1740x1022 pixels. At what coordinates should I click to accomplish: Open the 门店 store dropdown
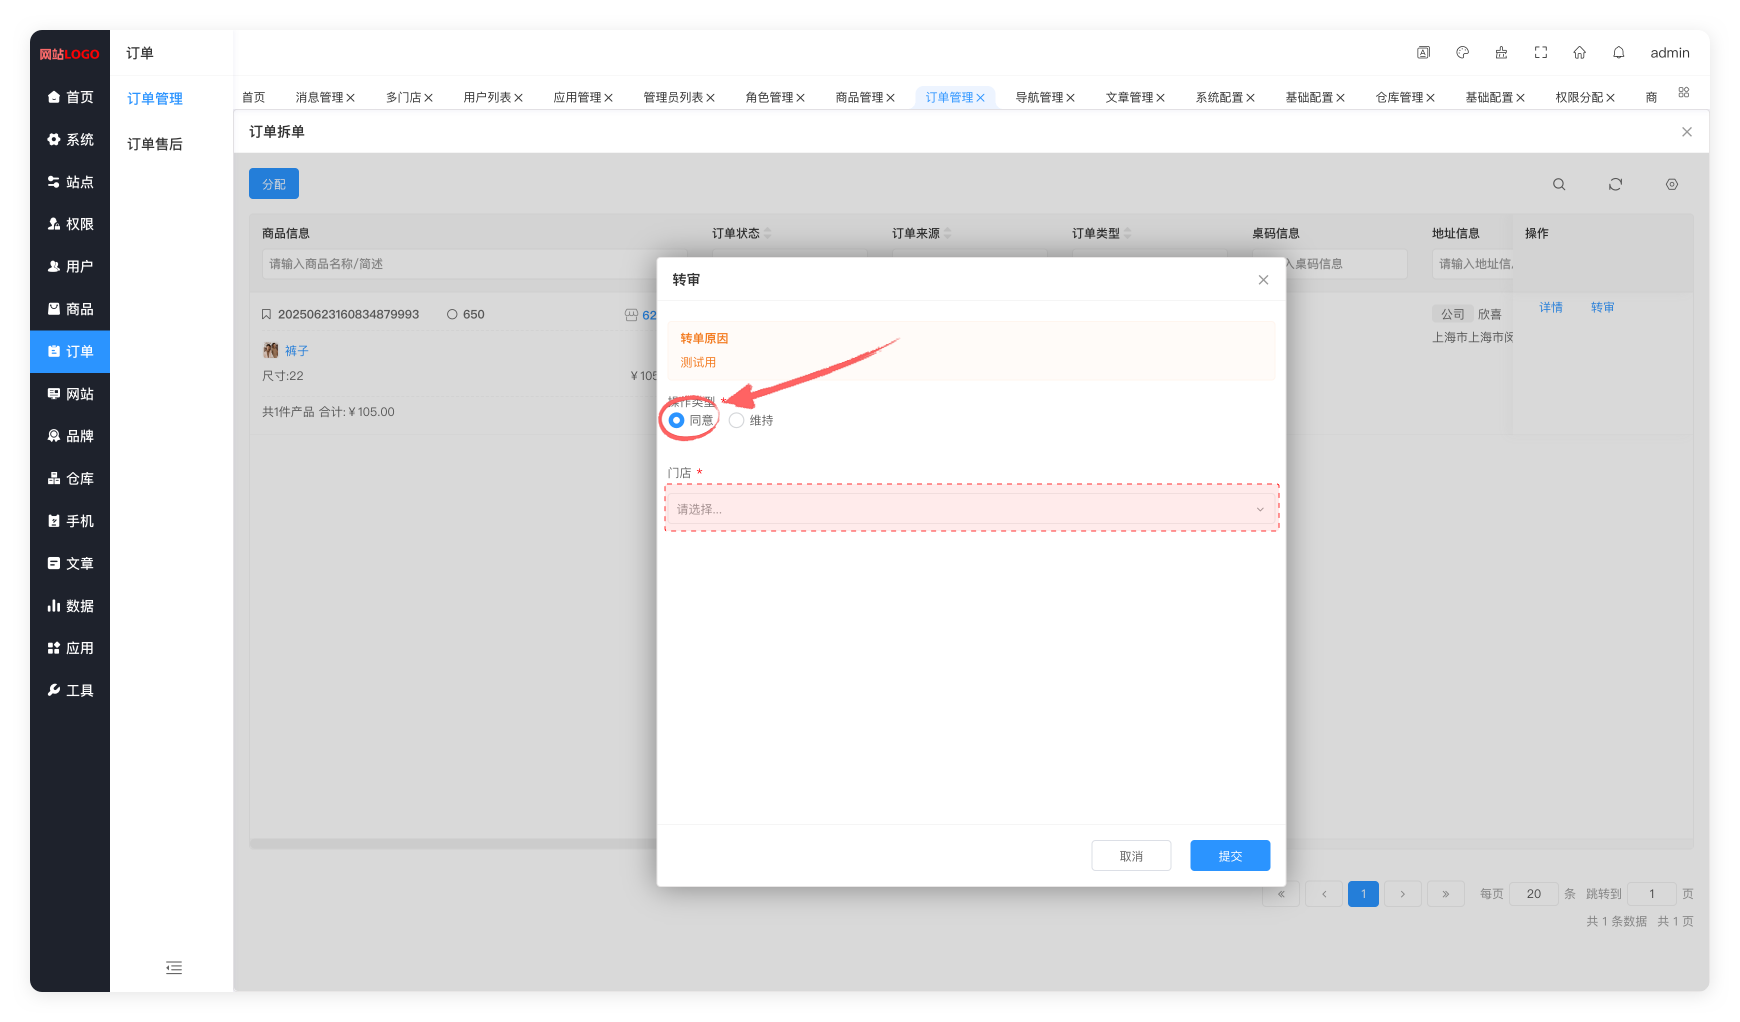tap(970, 509)
